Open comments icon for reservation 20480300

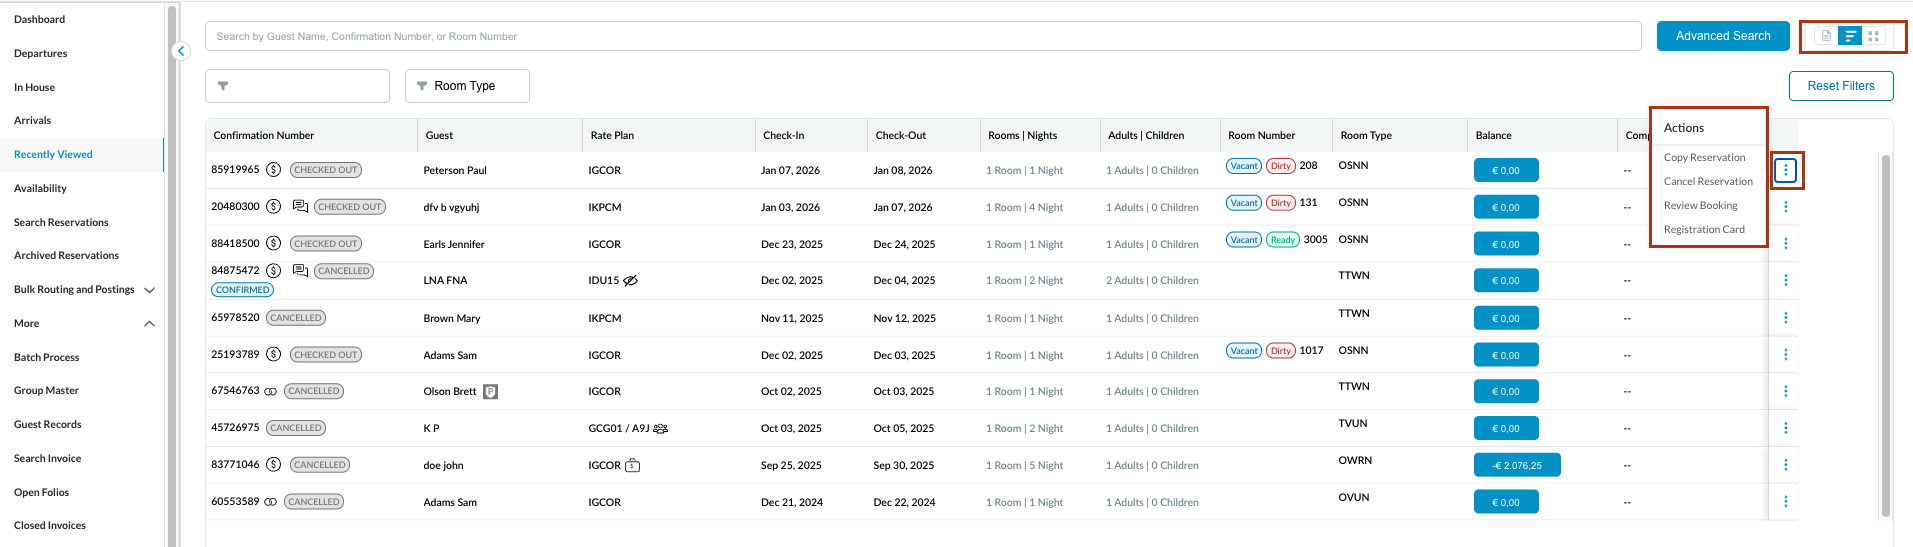coord(300,206)
